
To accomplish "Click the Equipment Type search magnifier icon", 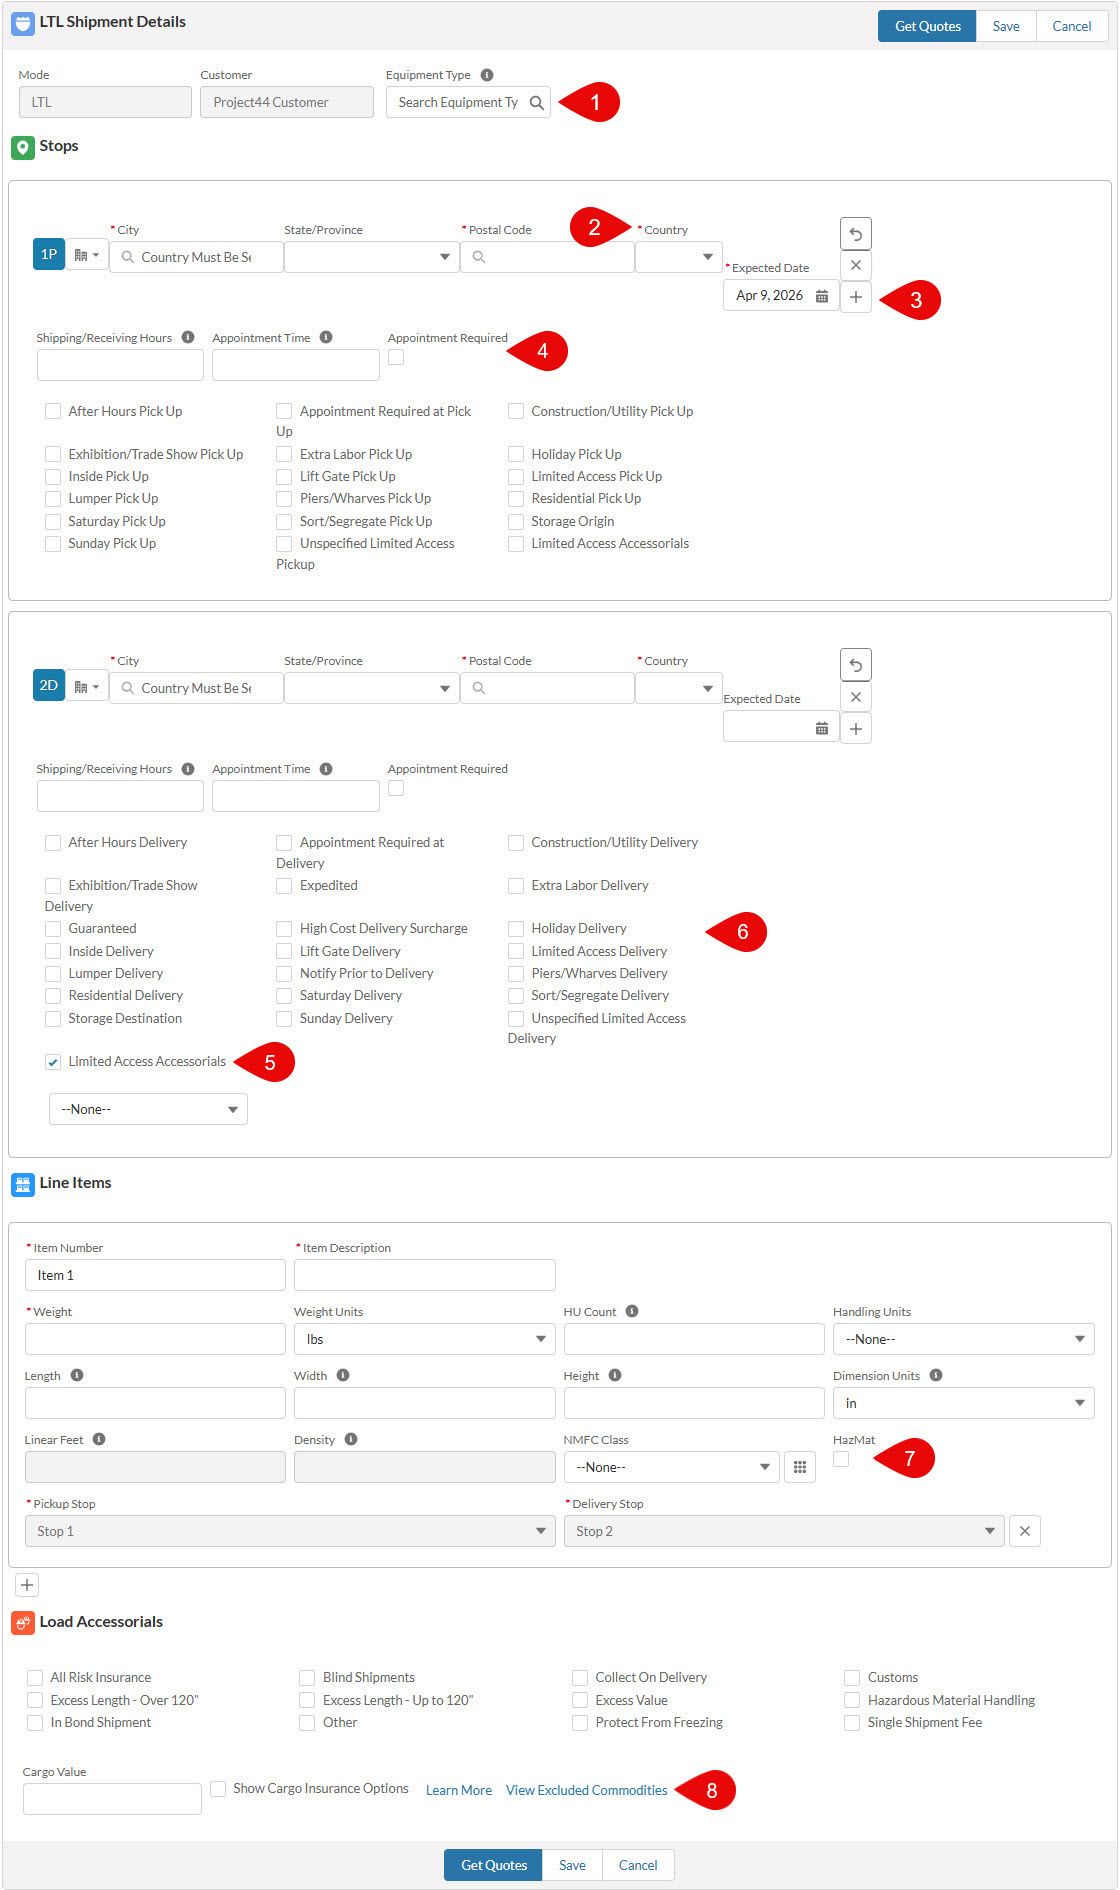I will [x=537, y=102].
